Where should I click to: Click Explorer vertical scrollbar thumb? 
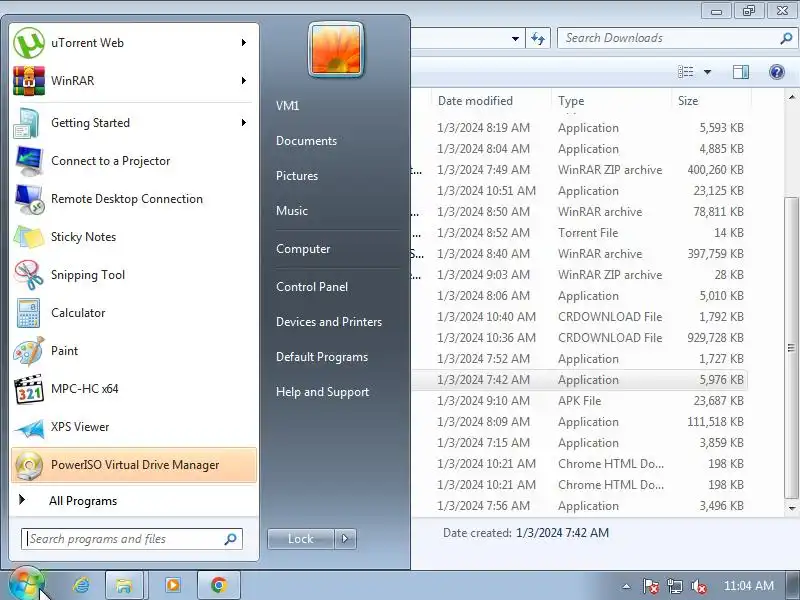pyautogui.click(x=791, y=348)
